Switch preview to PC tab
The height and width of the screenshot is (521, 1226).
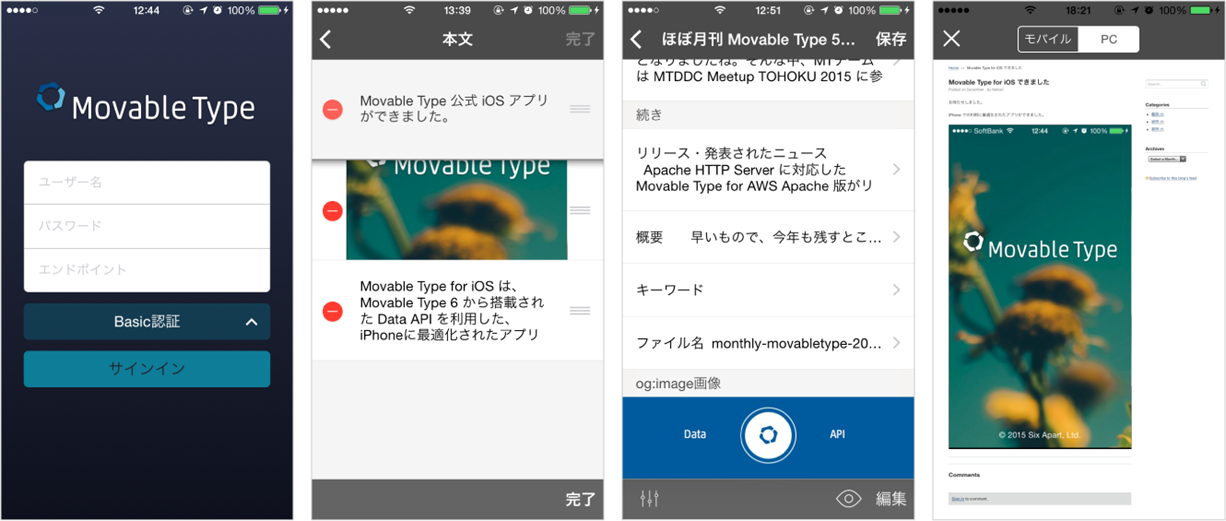click(1108, 39)
